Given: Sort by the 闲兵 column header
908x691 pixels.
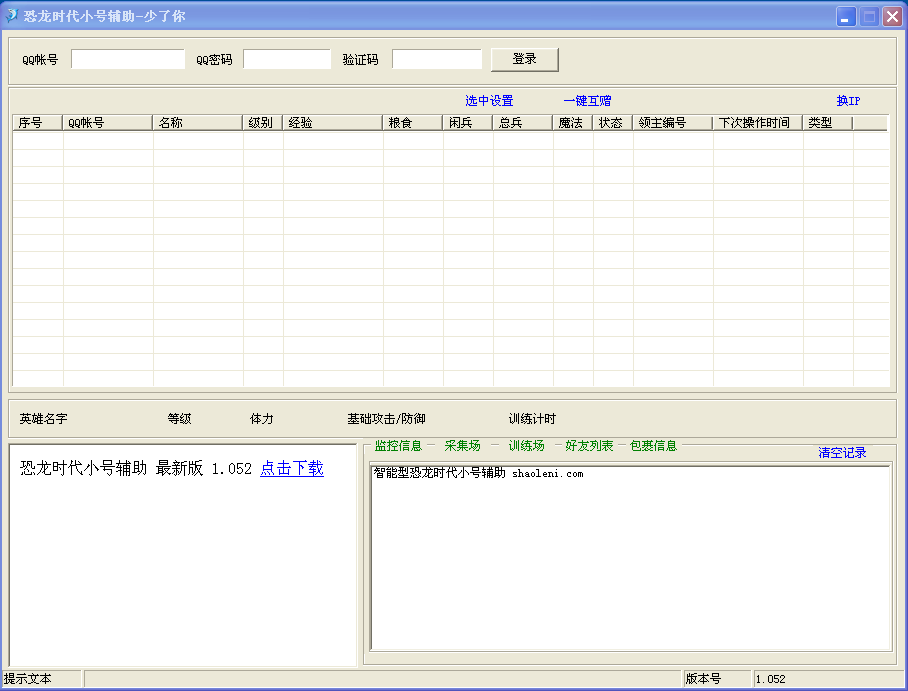Looking at the screenshot, I should tap(468, 123).
